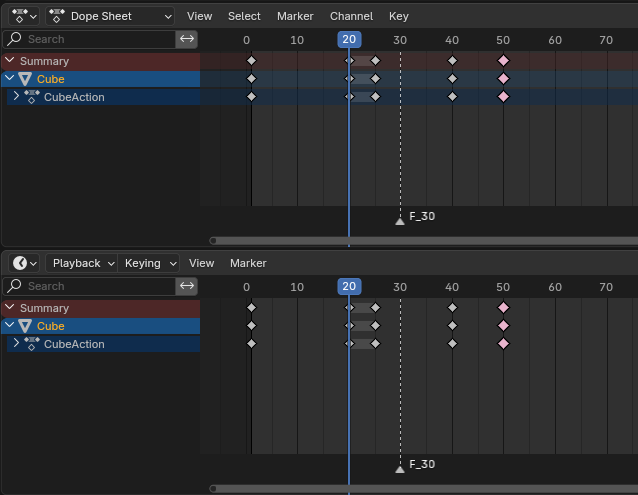The height and width of the screenshot is (495, 638).
Task: Toggle invert filter beside Dope Sheet search
Action: 187,39
